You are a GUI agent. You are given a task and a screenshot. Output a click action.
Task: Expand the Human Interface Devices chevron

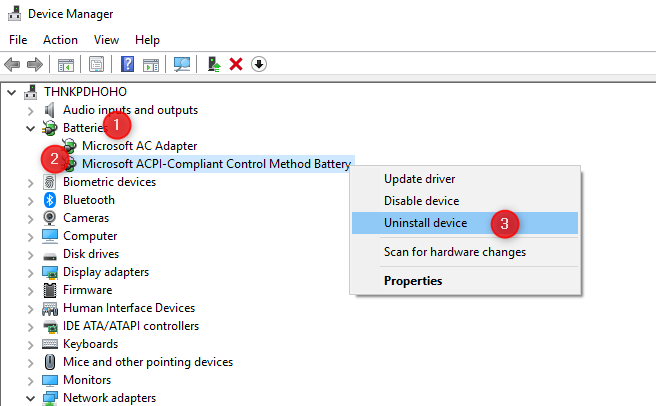click(x=31, y=309)
